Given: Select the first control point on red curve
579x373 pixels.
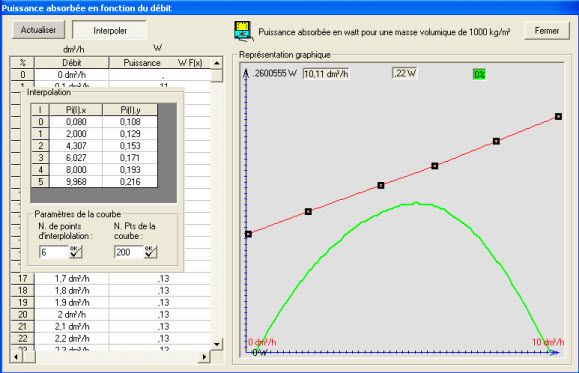Looking at the screenshot, I should pyautogui.click(x=249, y=234).
